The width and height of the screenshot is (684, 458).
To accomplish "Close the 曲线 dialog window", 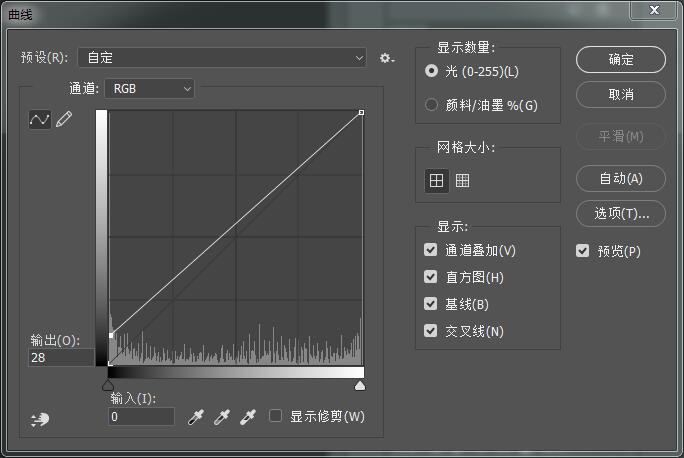I will 654,10.
